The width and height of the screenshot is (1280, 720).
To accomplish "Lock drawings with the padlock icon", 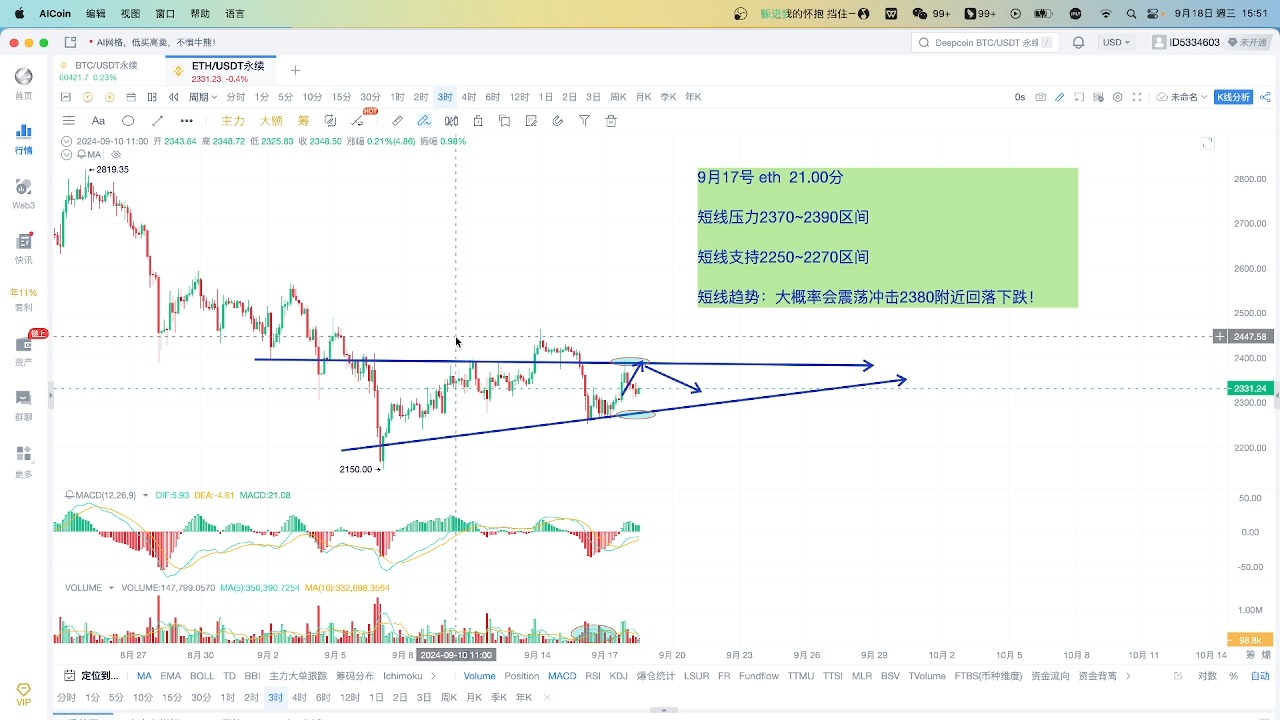I will click(x=478, y=121).
